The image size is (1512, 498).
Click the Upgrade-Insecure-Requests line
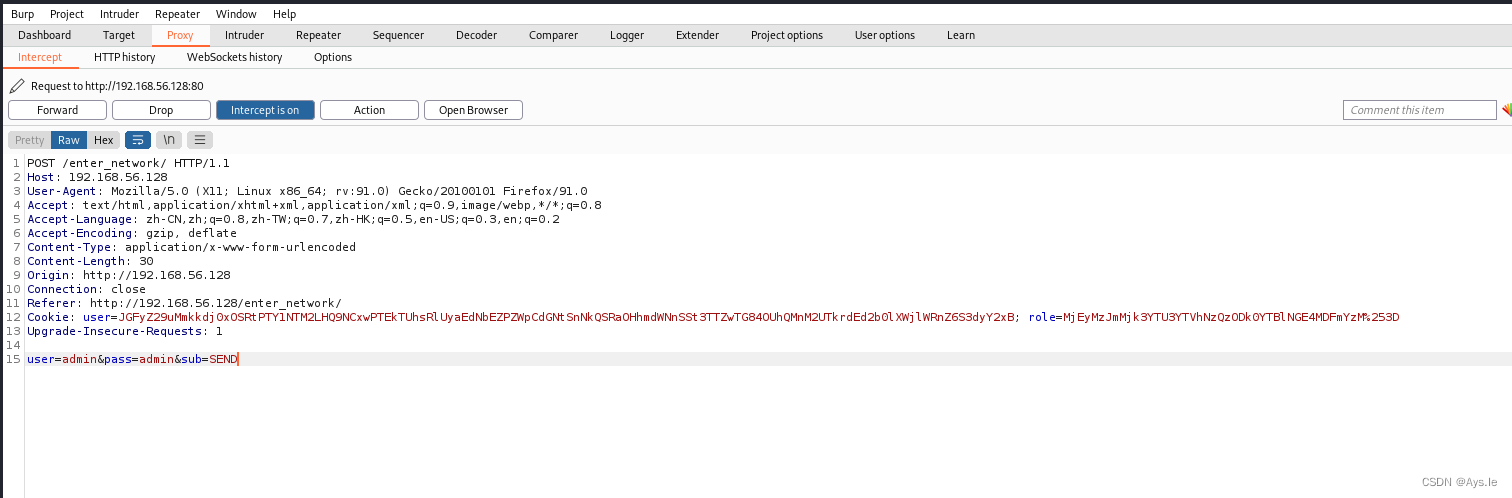click(125, 331)
